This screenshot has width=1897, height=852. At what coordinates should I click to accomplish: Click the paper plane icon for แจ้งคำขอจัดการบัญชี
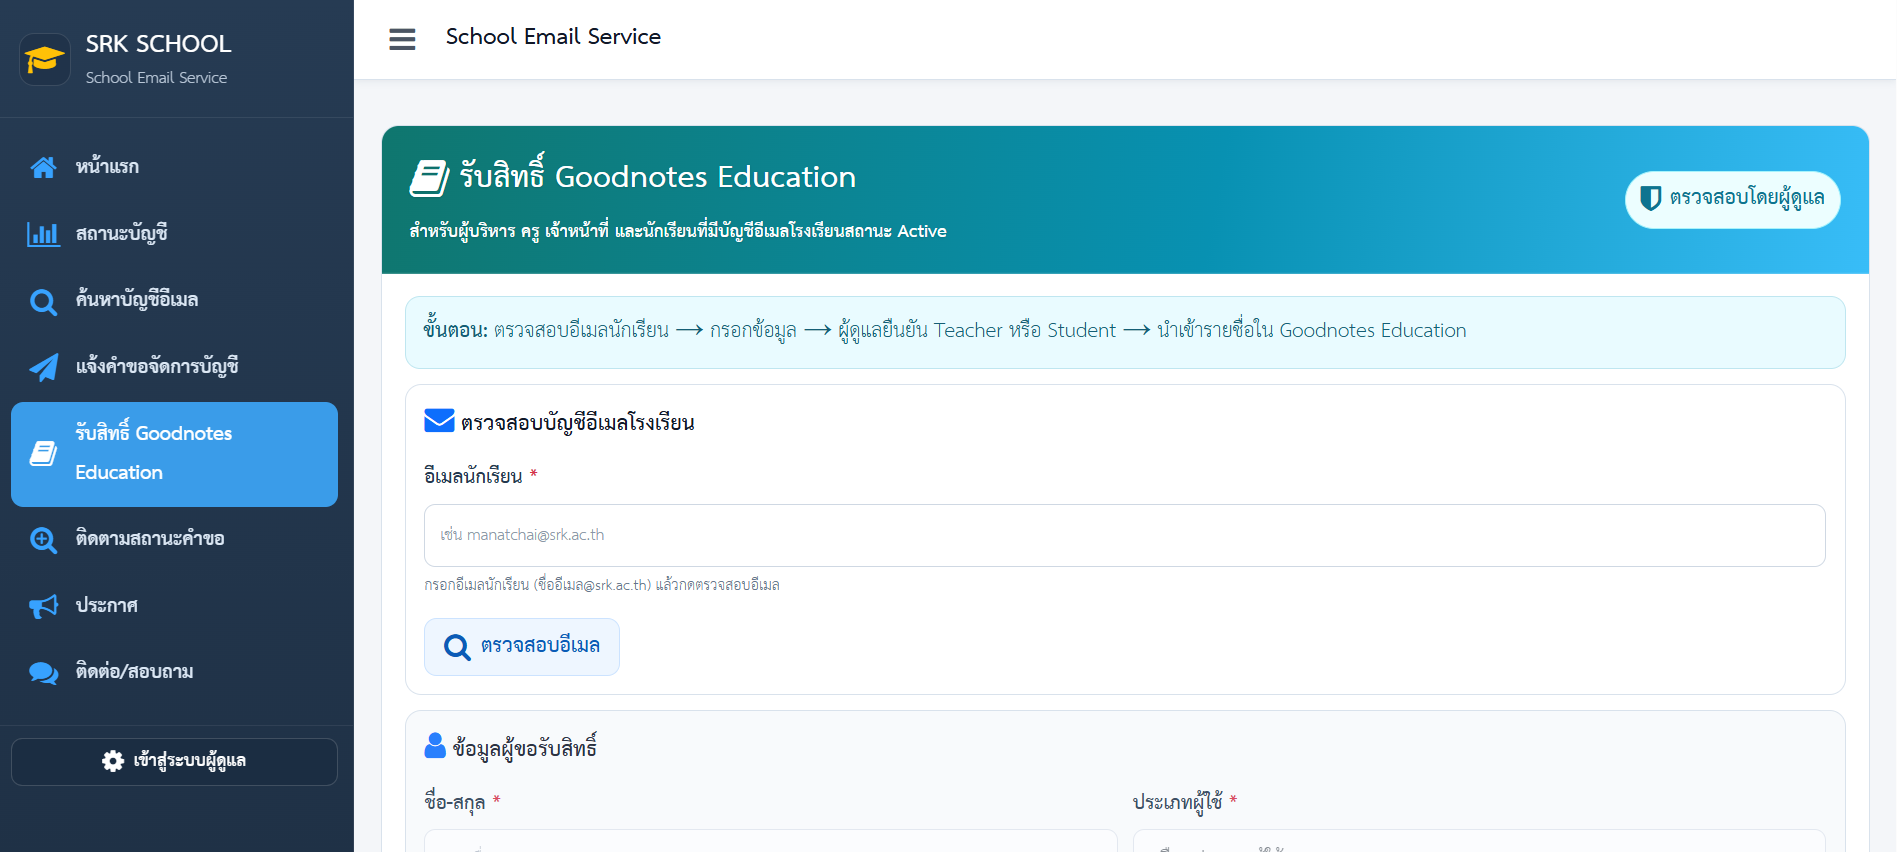[x=43, y=367]
